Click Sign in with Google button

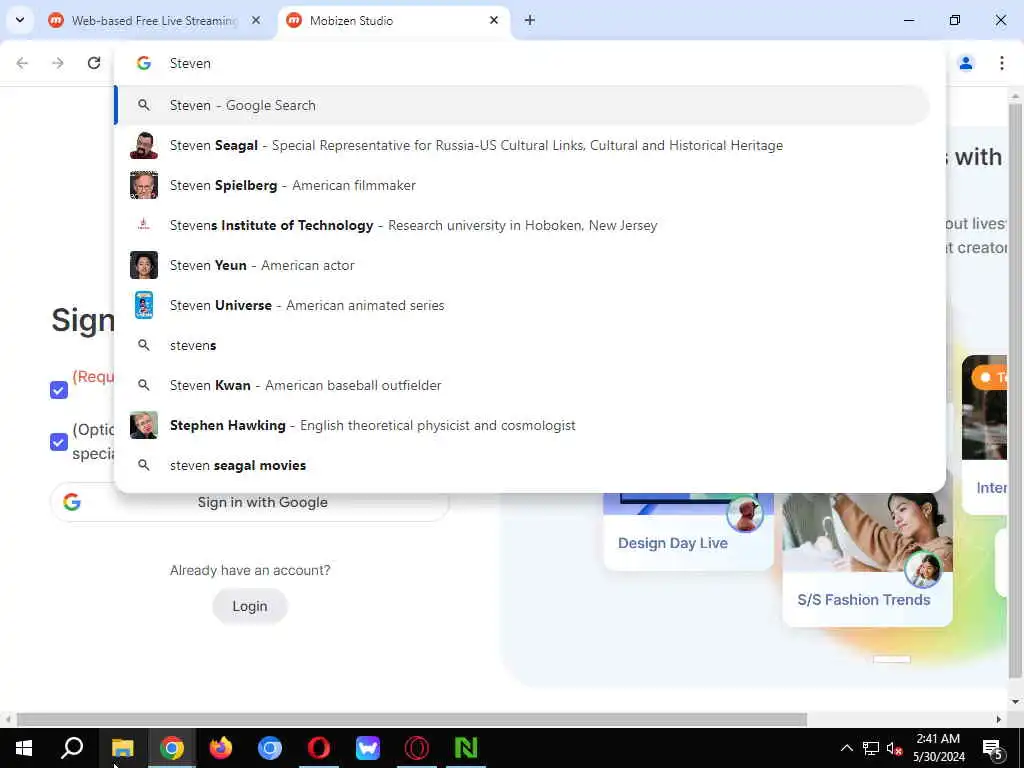[x=249, y=502]
